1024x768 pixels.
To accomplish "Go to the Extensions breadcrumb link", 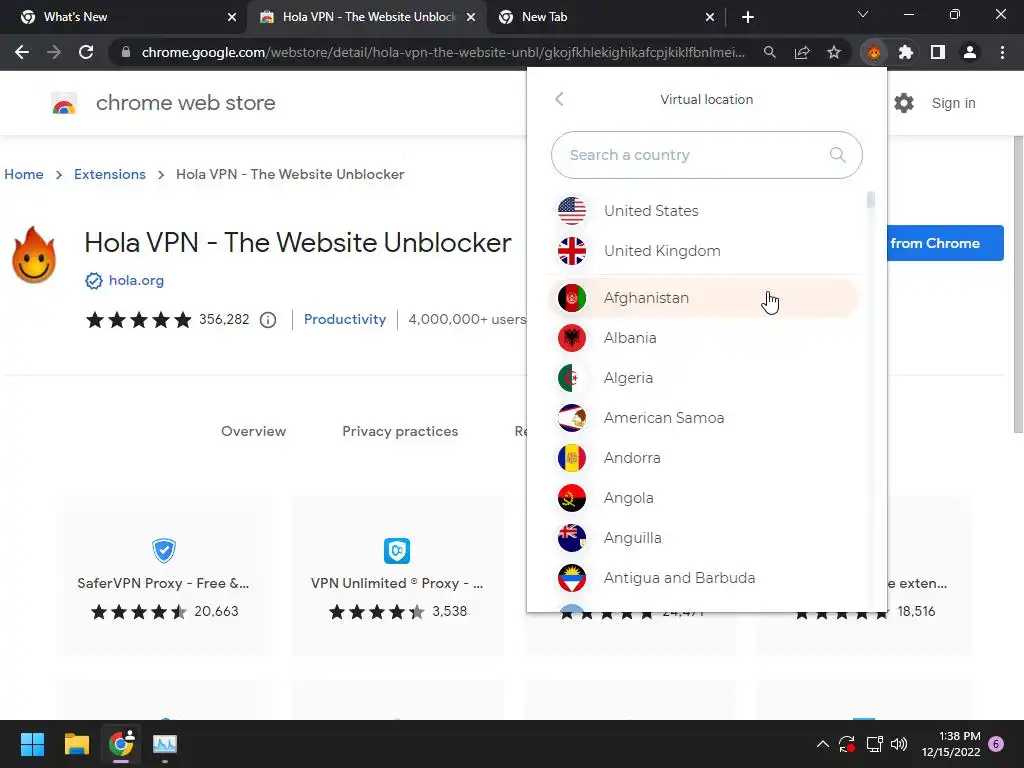I will (x=110, y=174).
